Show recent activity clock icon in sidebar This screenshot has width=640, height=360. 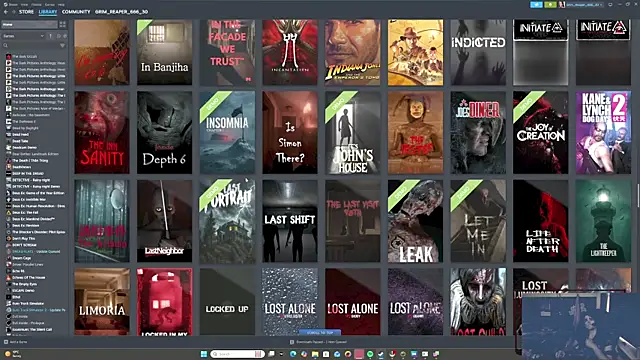(58, 36)
